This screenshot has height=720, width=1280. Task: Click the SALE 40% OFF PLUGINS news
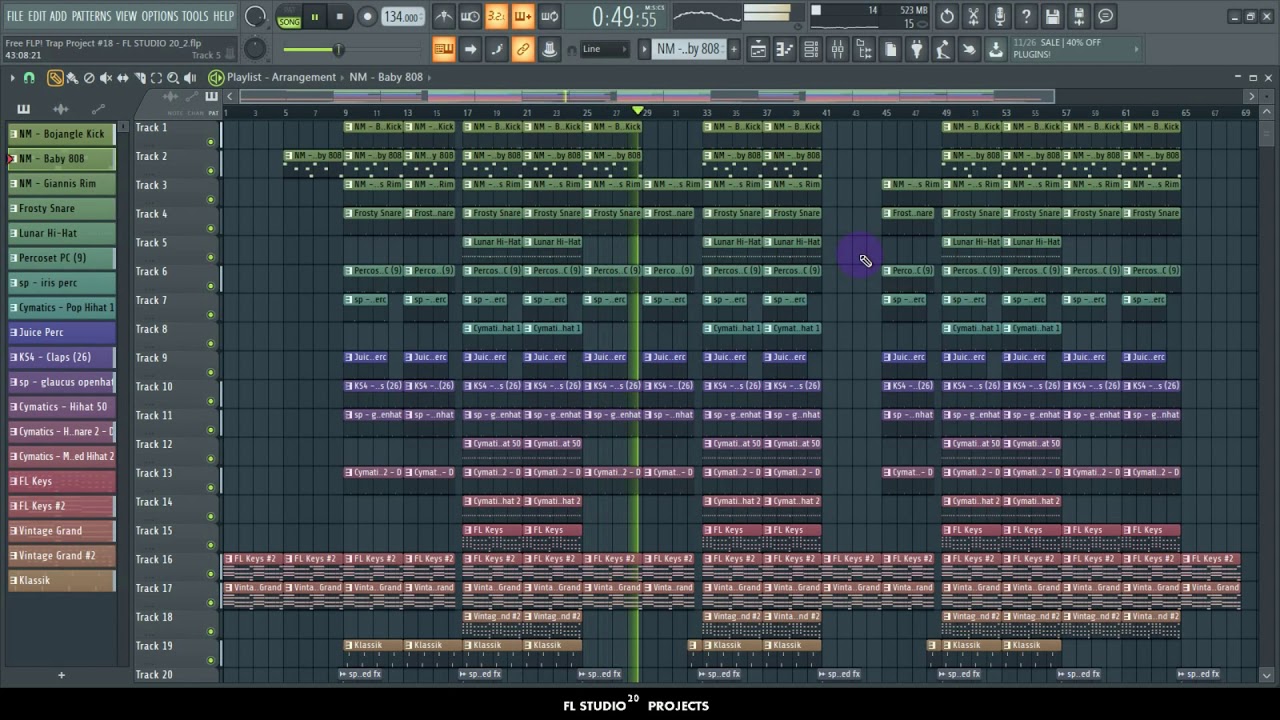[x=1077, y=49]
